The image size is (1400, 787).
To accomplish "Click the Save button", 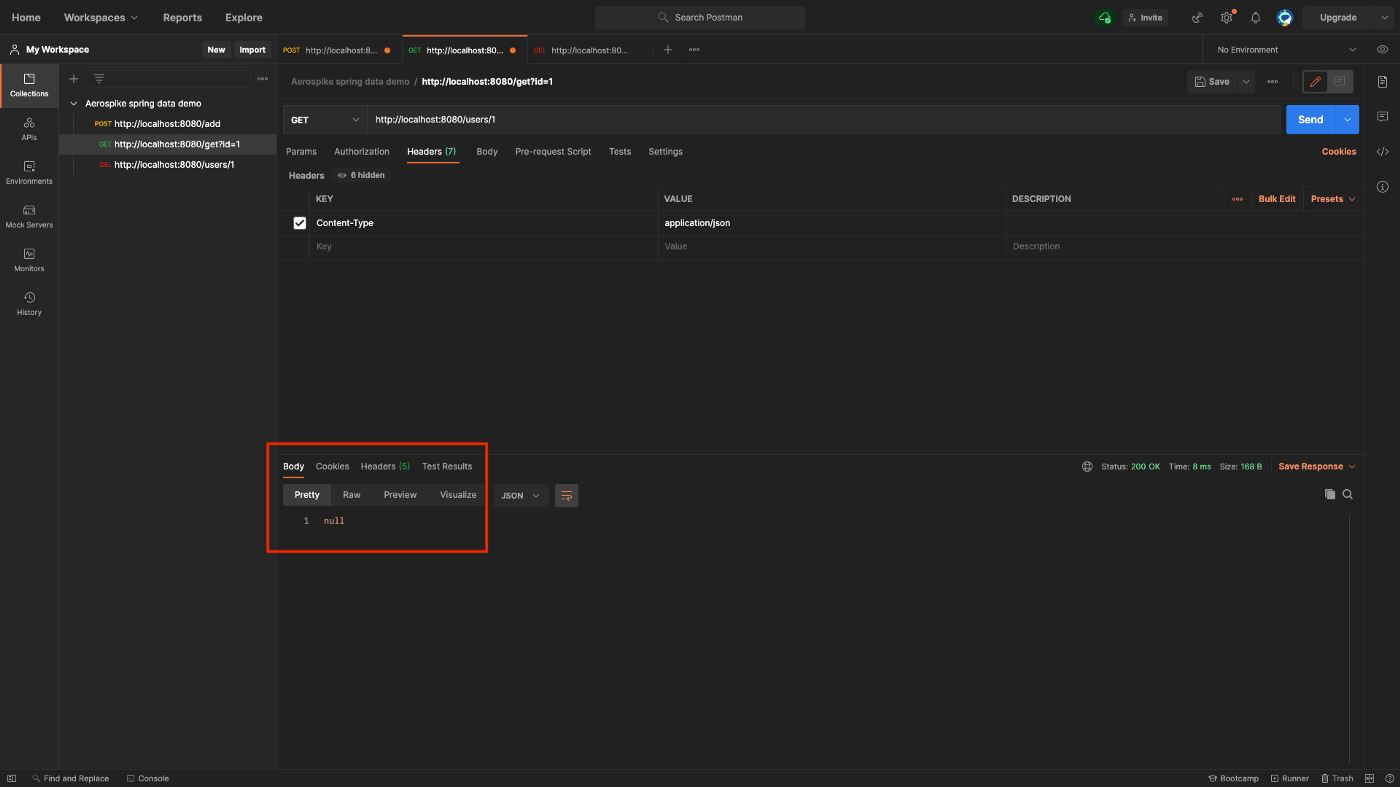I will coord(1213,81).
